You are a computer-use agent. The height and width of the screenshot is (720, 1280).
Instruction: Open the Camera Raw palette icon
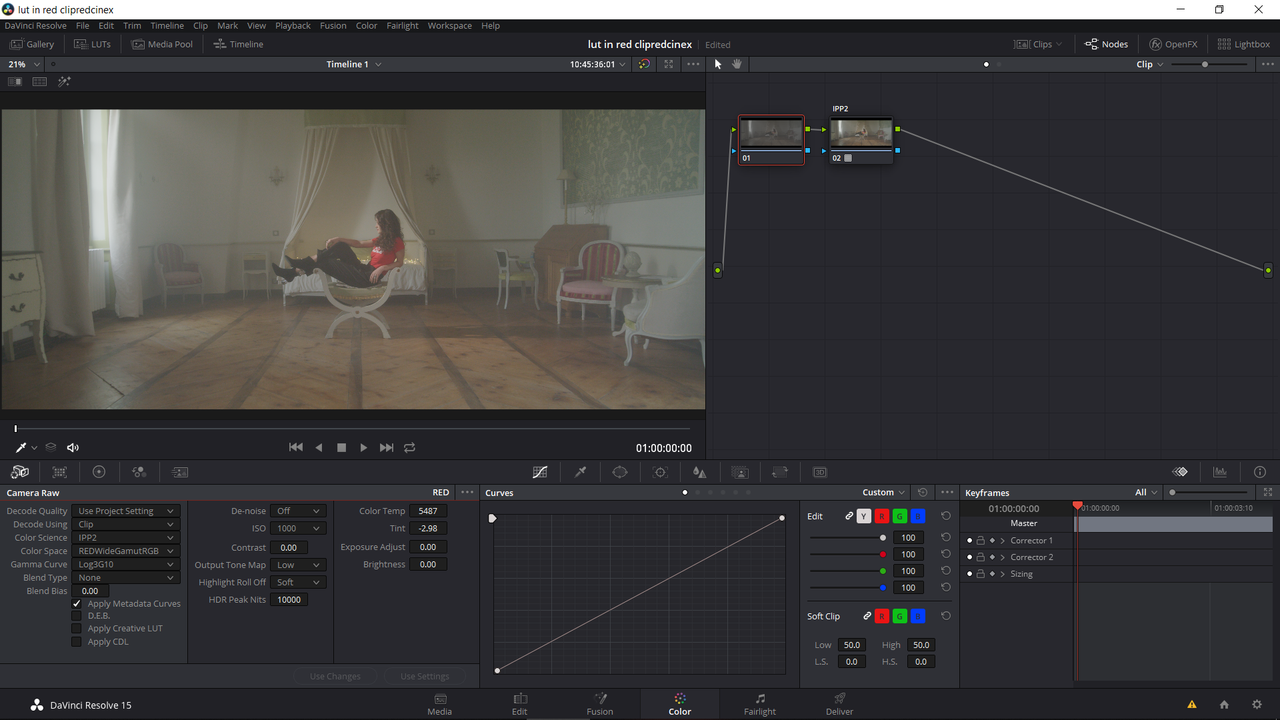[x=20, y=472]
